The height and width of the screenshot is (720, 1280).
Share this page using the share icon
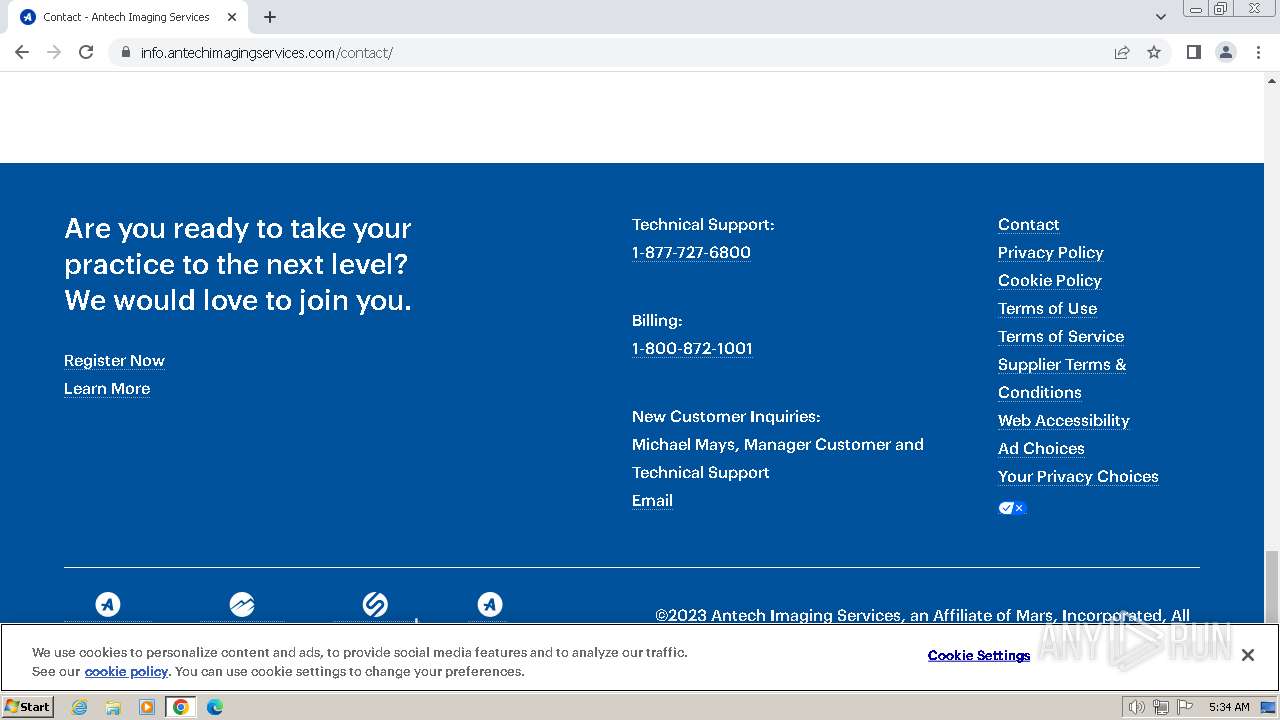pos(1122,52)
